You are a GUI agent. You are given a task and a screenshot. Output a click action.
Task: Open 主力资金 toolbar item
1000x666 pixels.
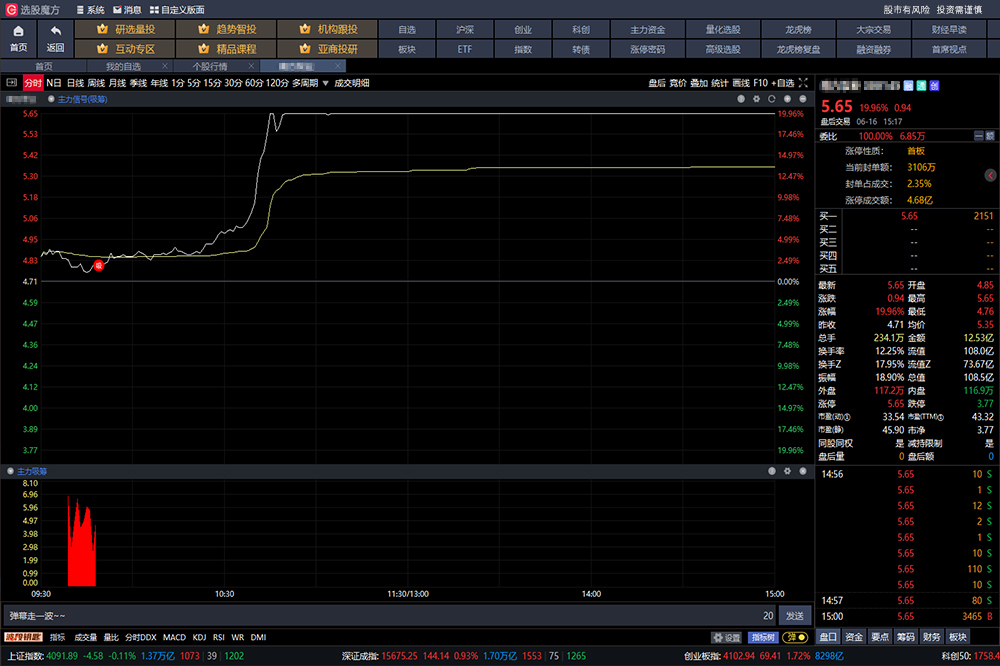647,29
